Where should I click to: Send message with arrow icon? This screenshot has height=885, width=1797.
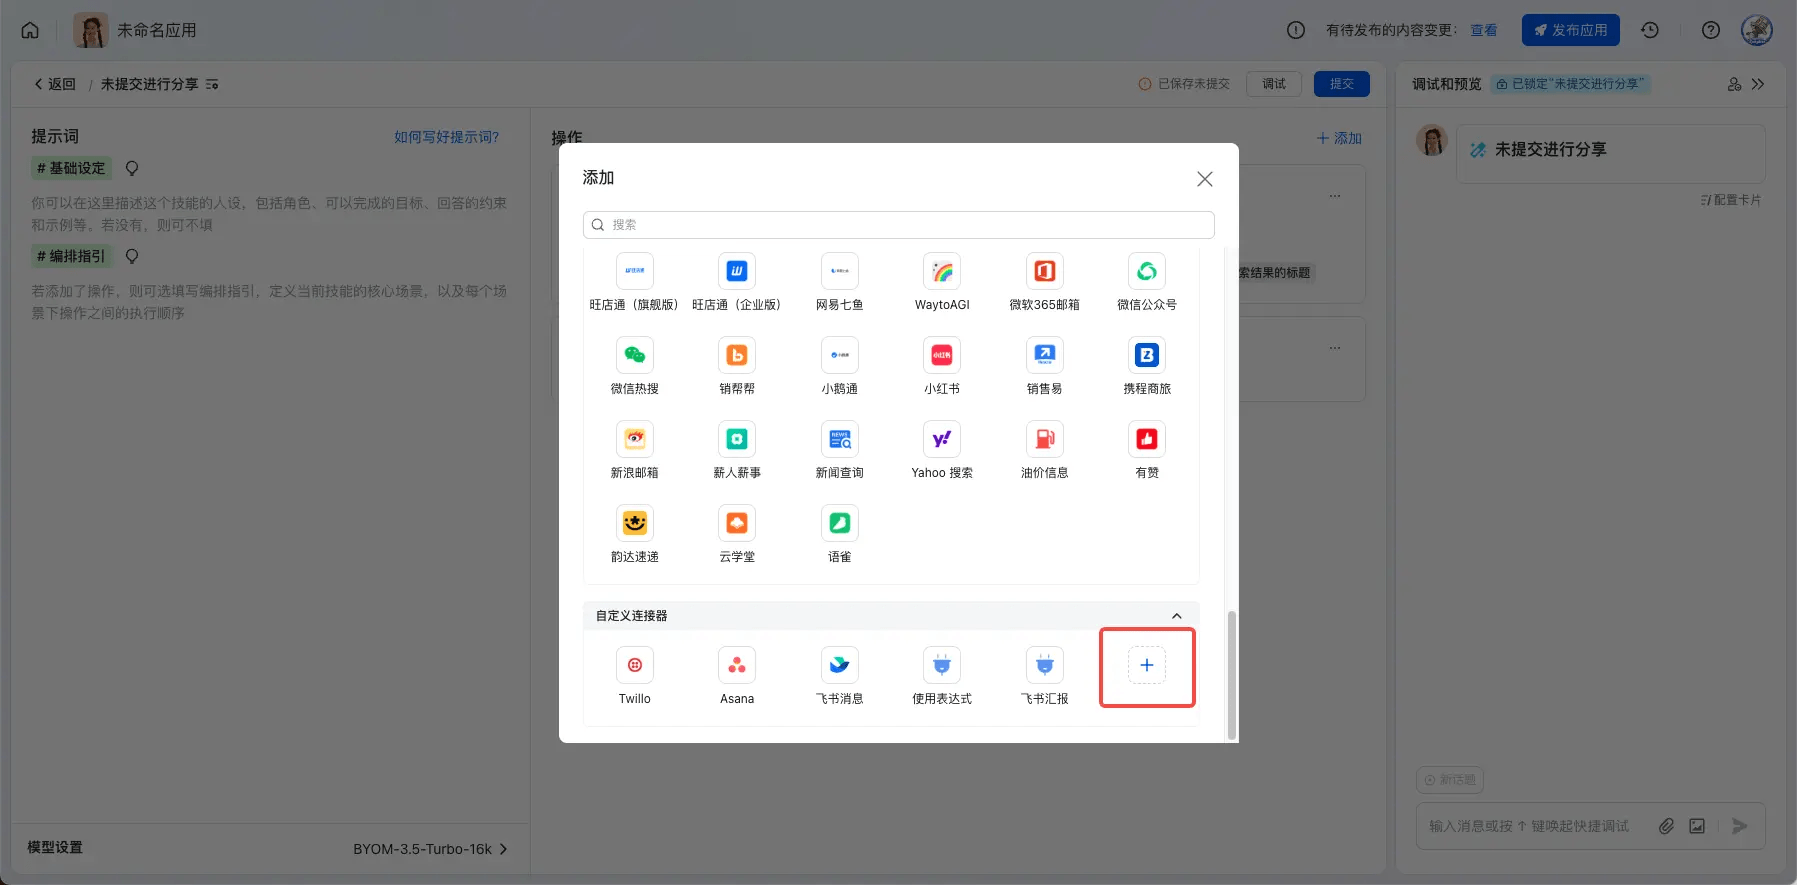tap(1740, 826)
